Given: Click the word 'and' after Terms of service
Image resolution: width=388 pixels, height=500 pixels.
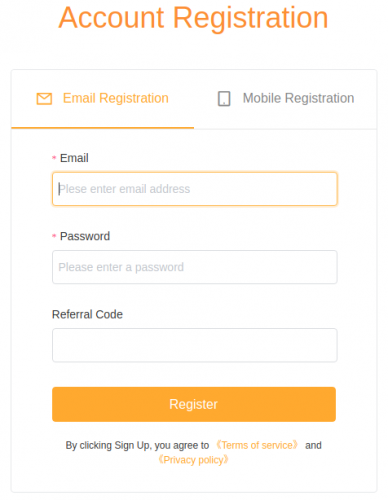Looking at the screenshot, I should click(313, 445).
